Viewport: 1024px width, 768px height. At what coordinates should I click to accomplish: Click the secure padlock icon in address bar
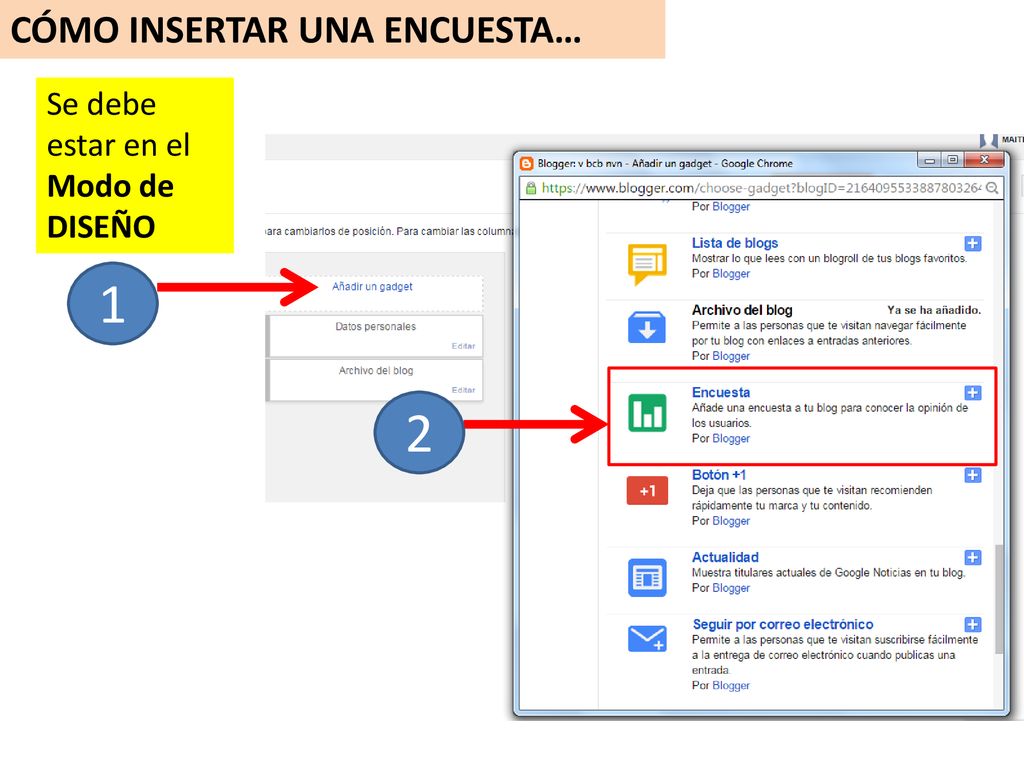(531, 188)
